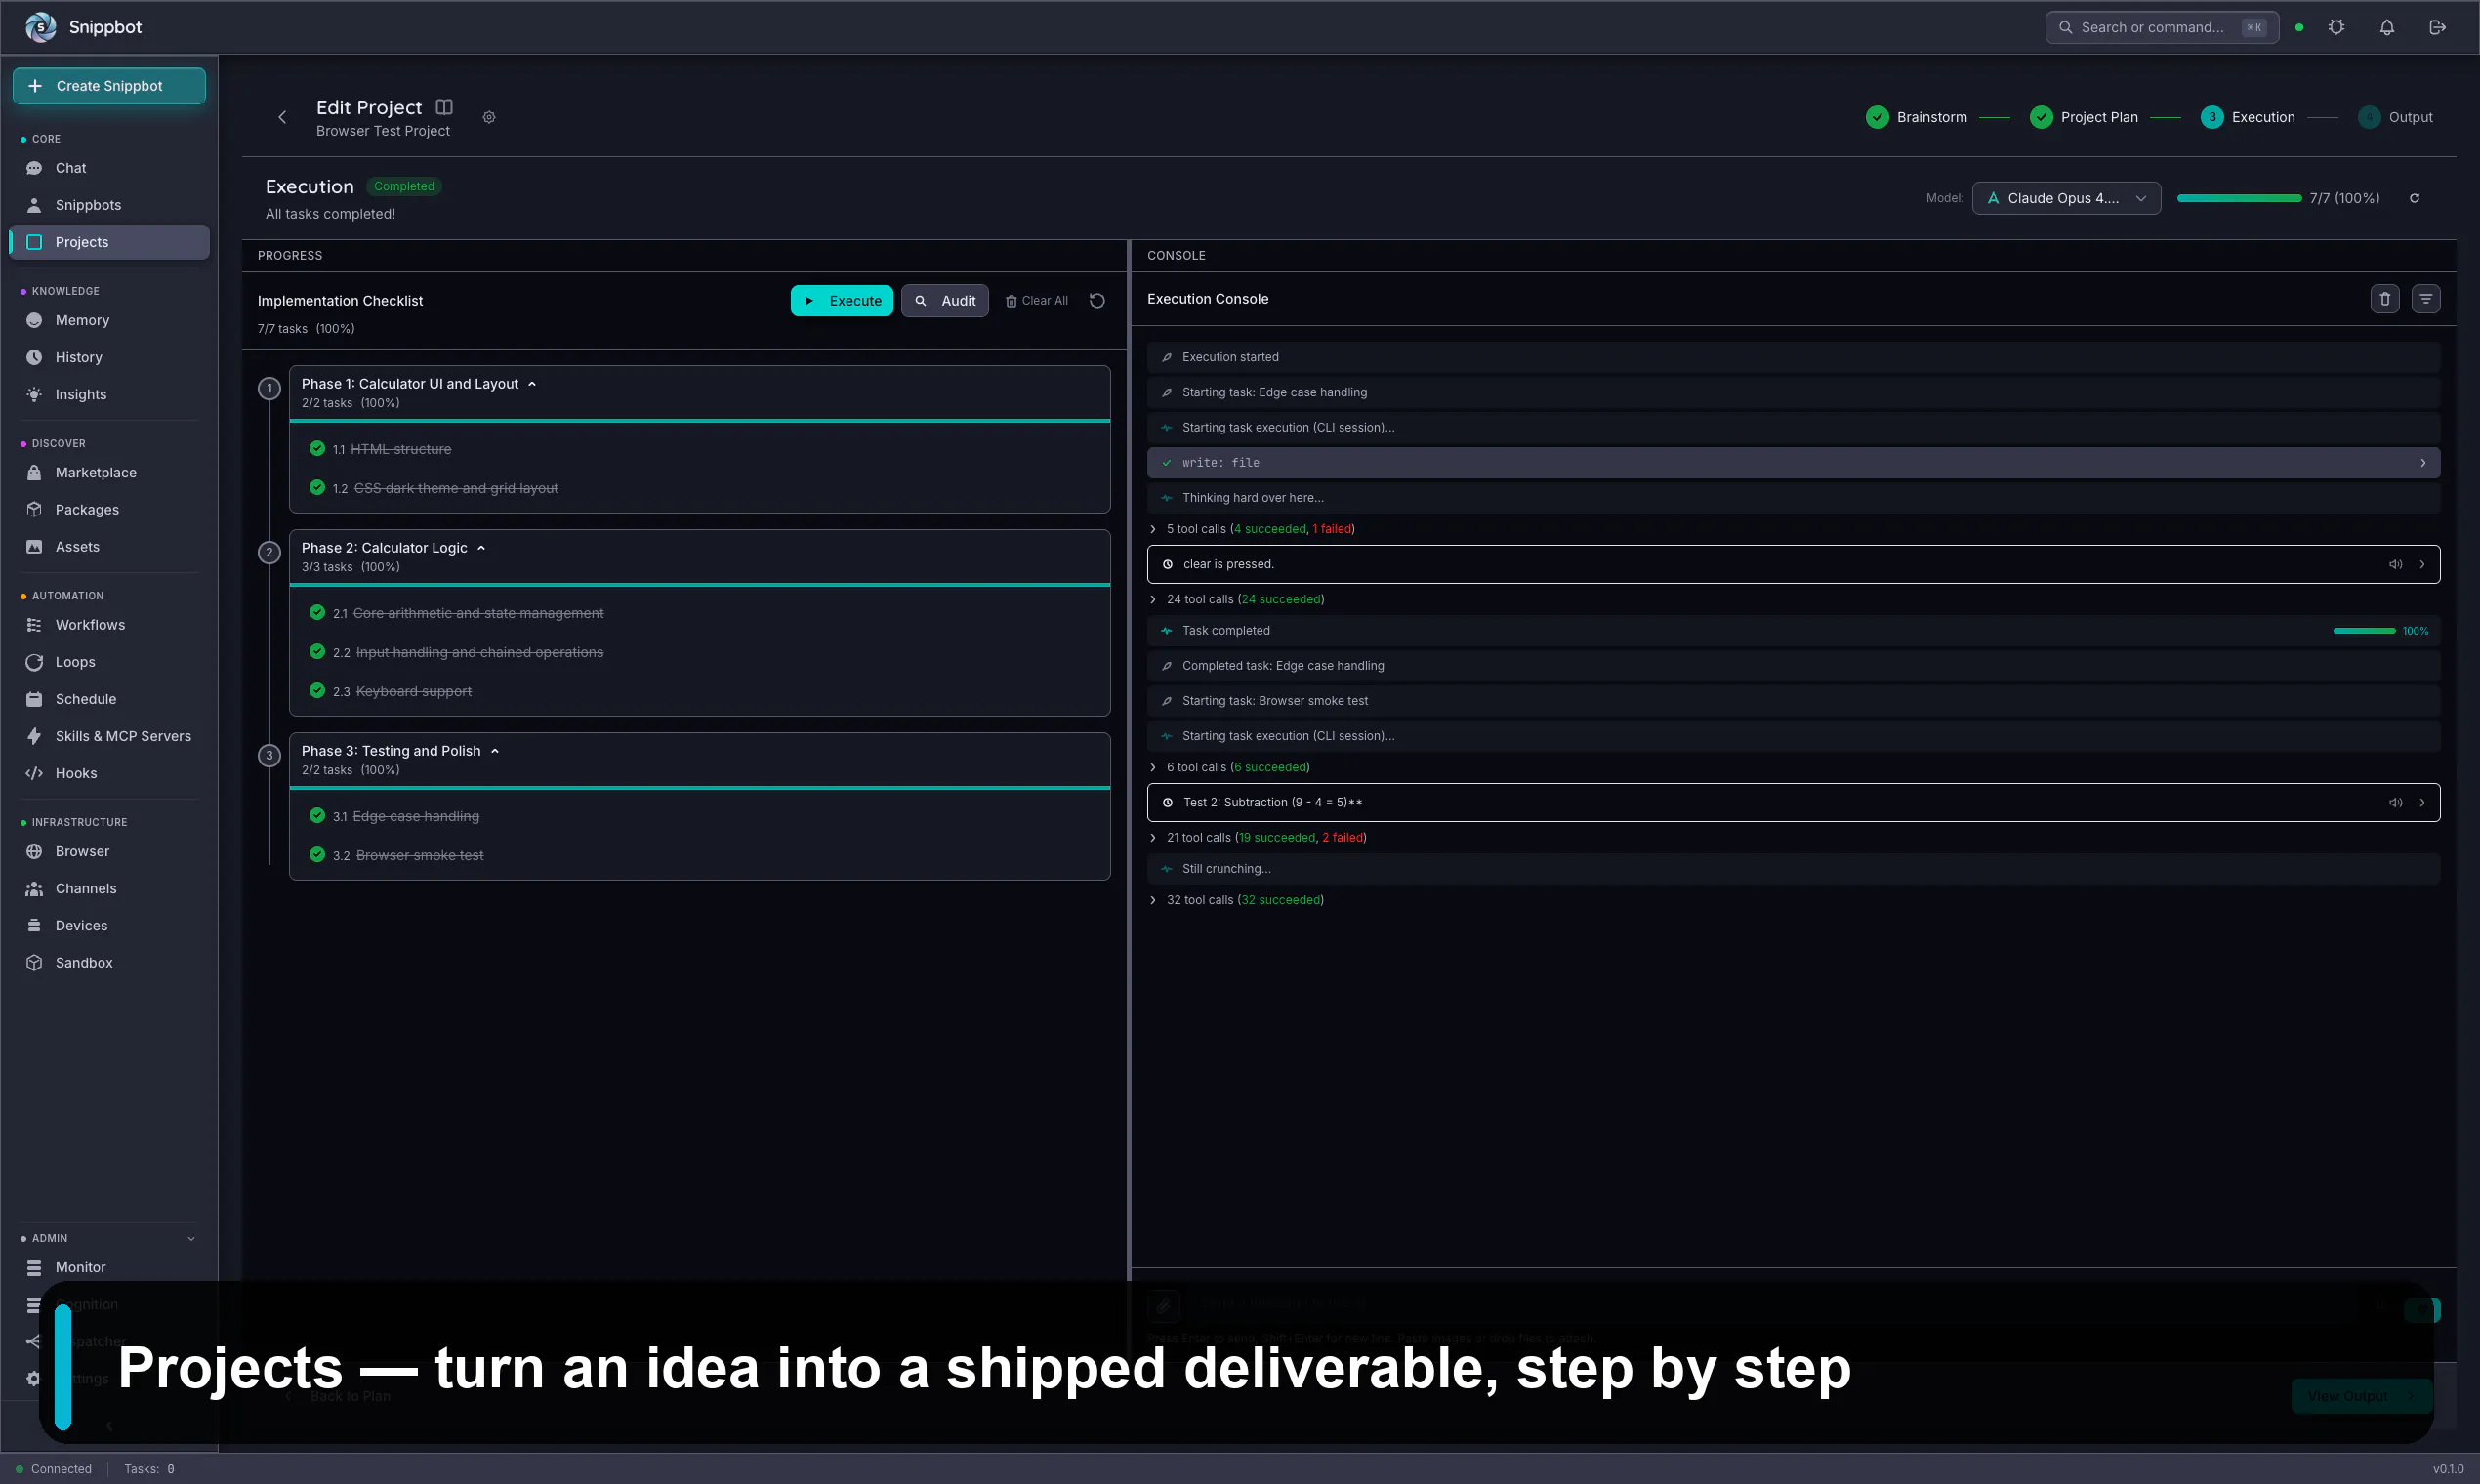2480x1484 pixels.
Task: Go to the Output step
Action: click(2395, 117)
